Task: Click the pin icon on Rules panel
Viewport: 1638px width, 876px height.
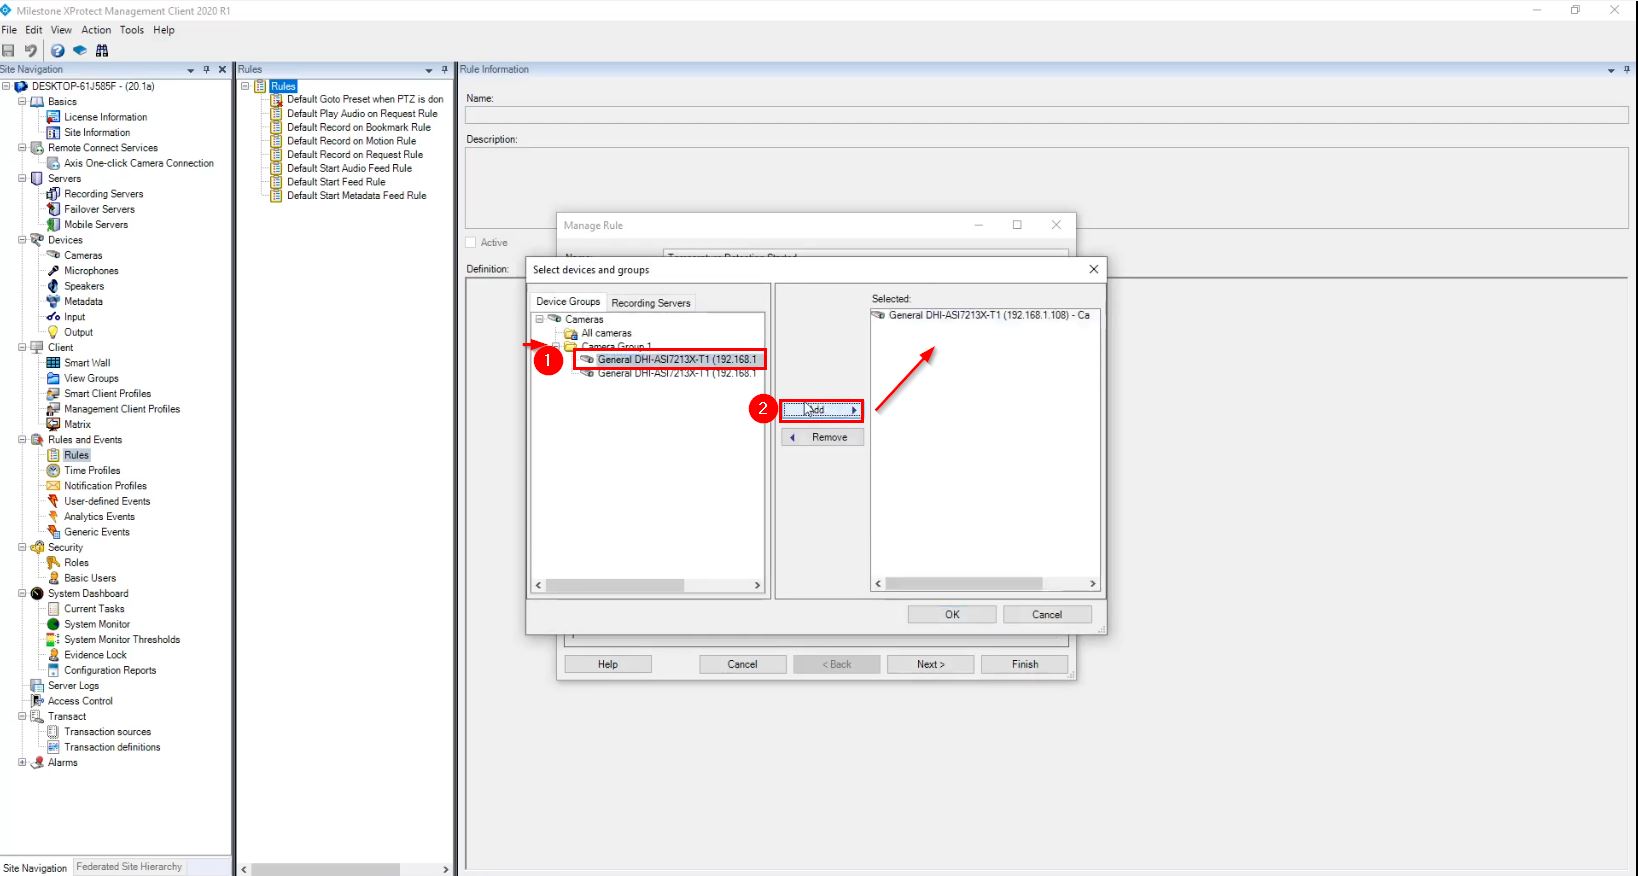Action: pos(445,70)
